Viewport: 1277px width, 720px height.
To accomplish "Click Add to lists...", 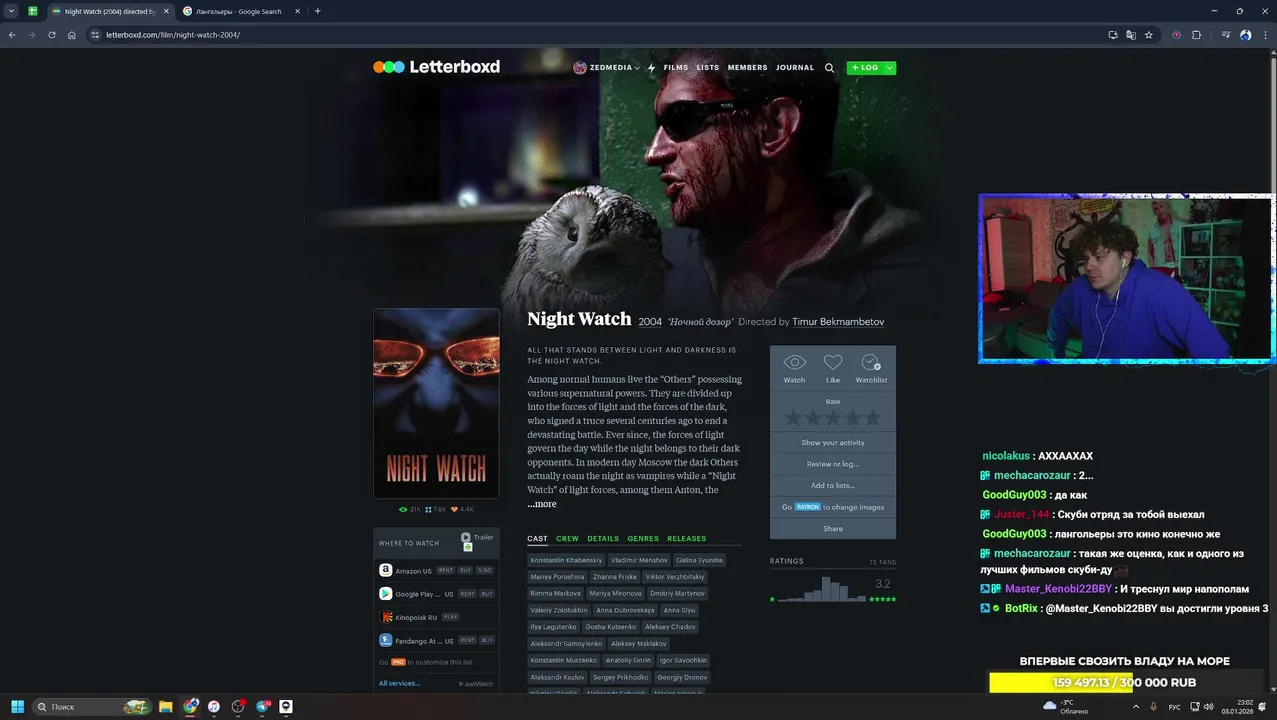I will pos(833,486).
